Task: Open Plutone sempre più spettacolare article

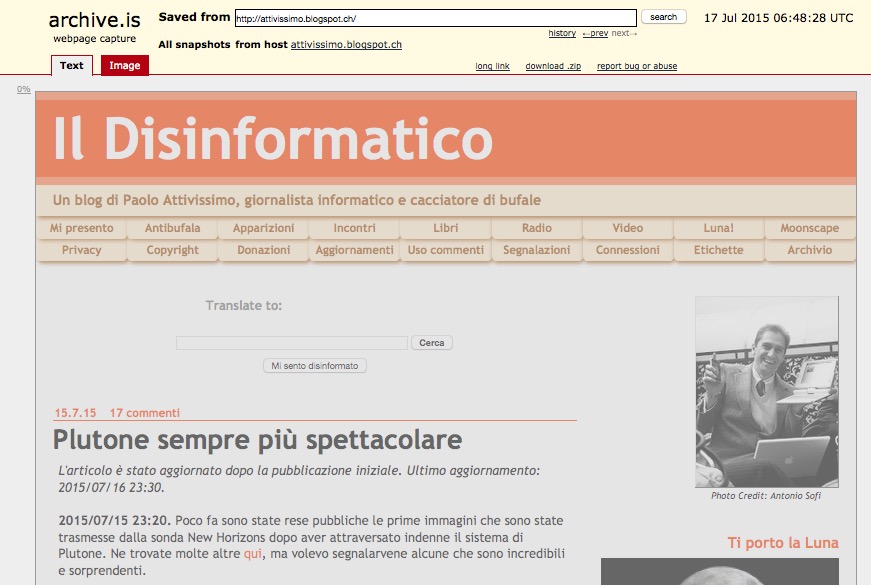Action: click(257, 439)
